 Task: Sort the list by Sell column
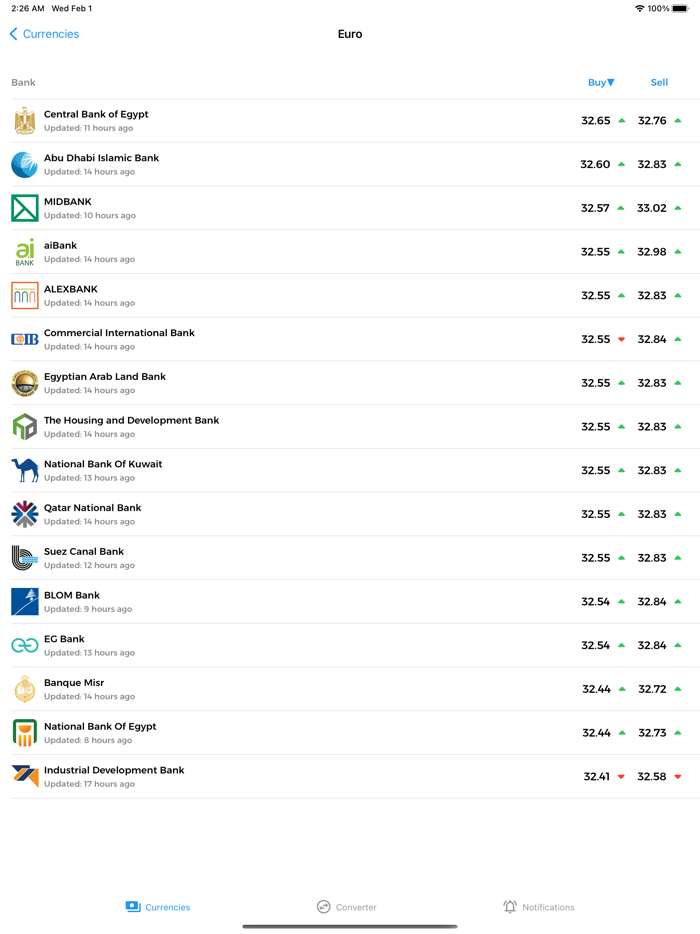pyautogui.click(x=659, y=83)
